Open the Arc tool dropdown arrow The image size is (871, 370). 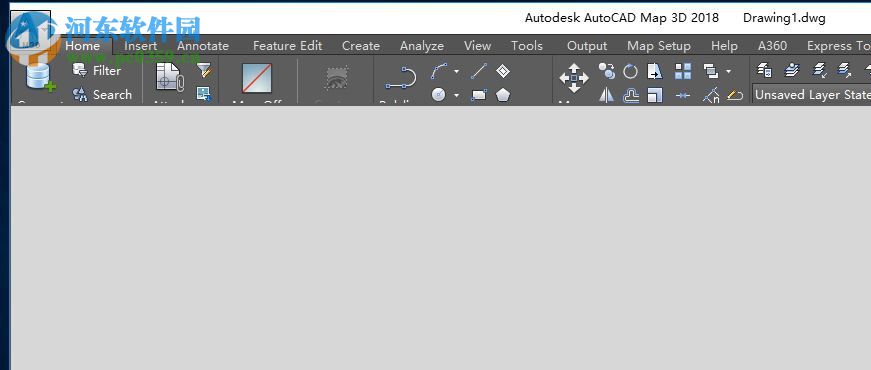pyautogui.click(x=457, y=71)
